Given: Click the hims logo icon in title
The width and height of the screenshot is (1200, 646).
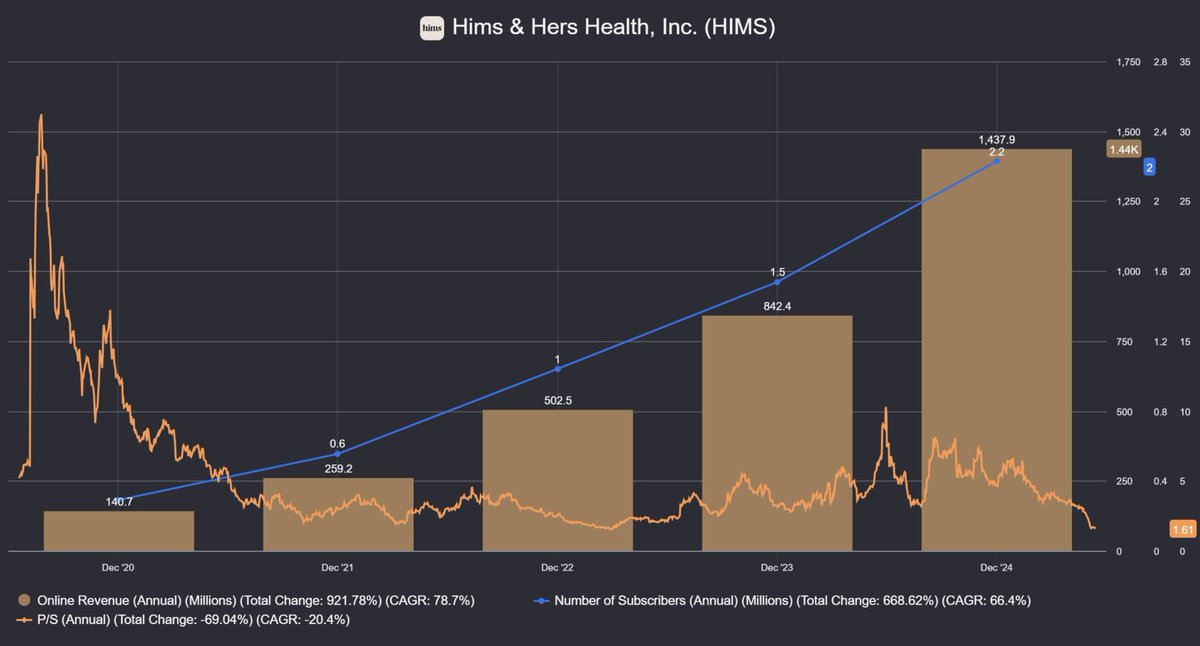Looking at the screenshot, I should [431, 28].
